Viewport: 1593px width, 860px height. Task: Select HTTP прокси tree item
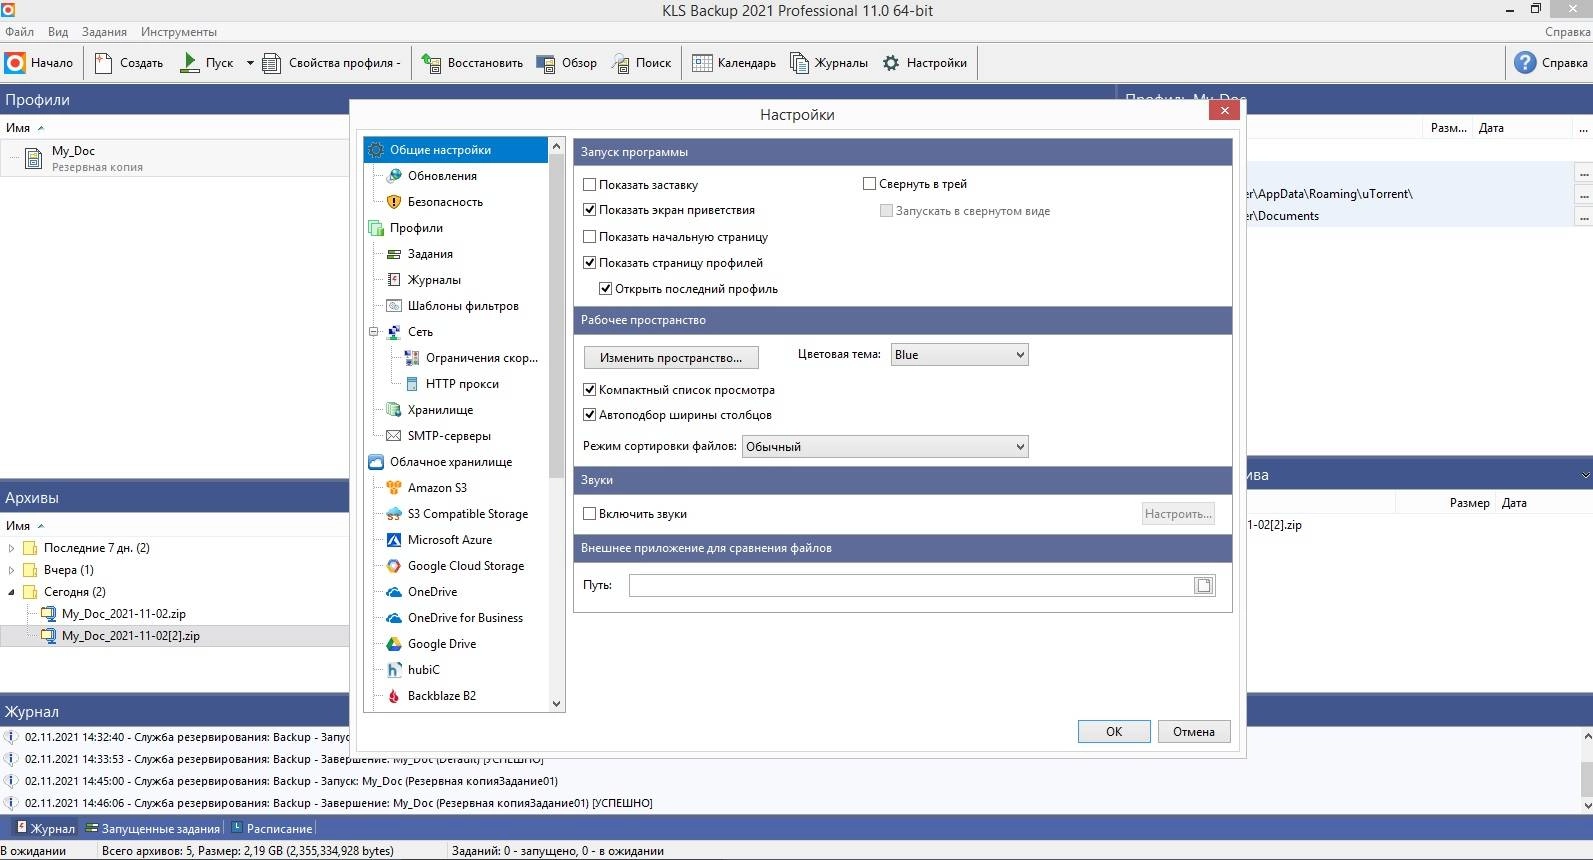(x=462, y=384)
